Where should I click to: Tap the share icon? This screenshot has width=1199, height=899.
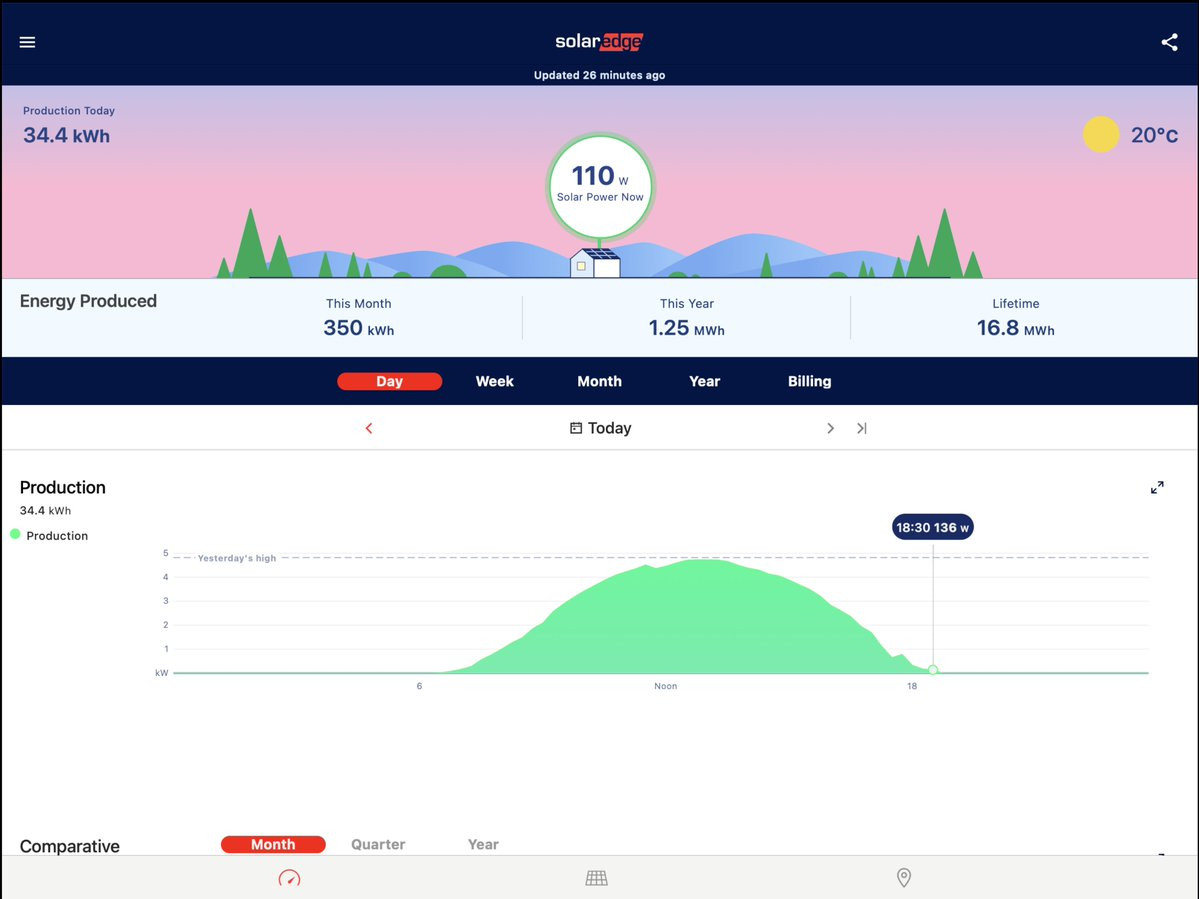tap(1169, 42)
